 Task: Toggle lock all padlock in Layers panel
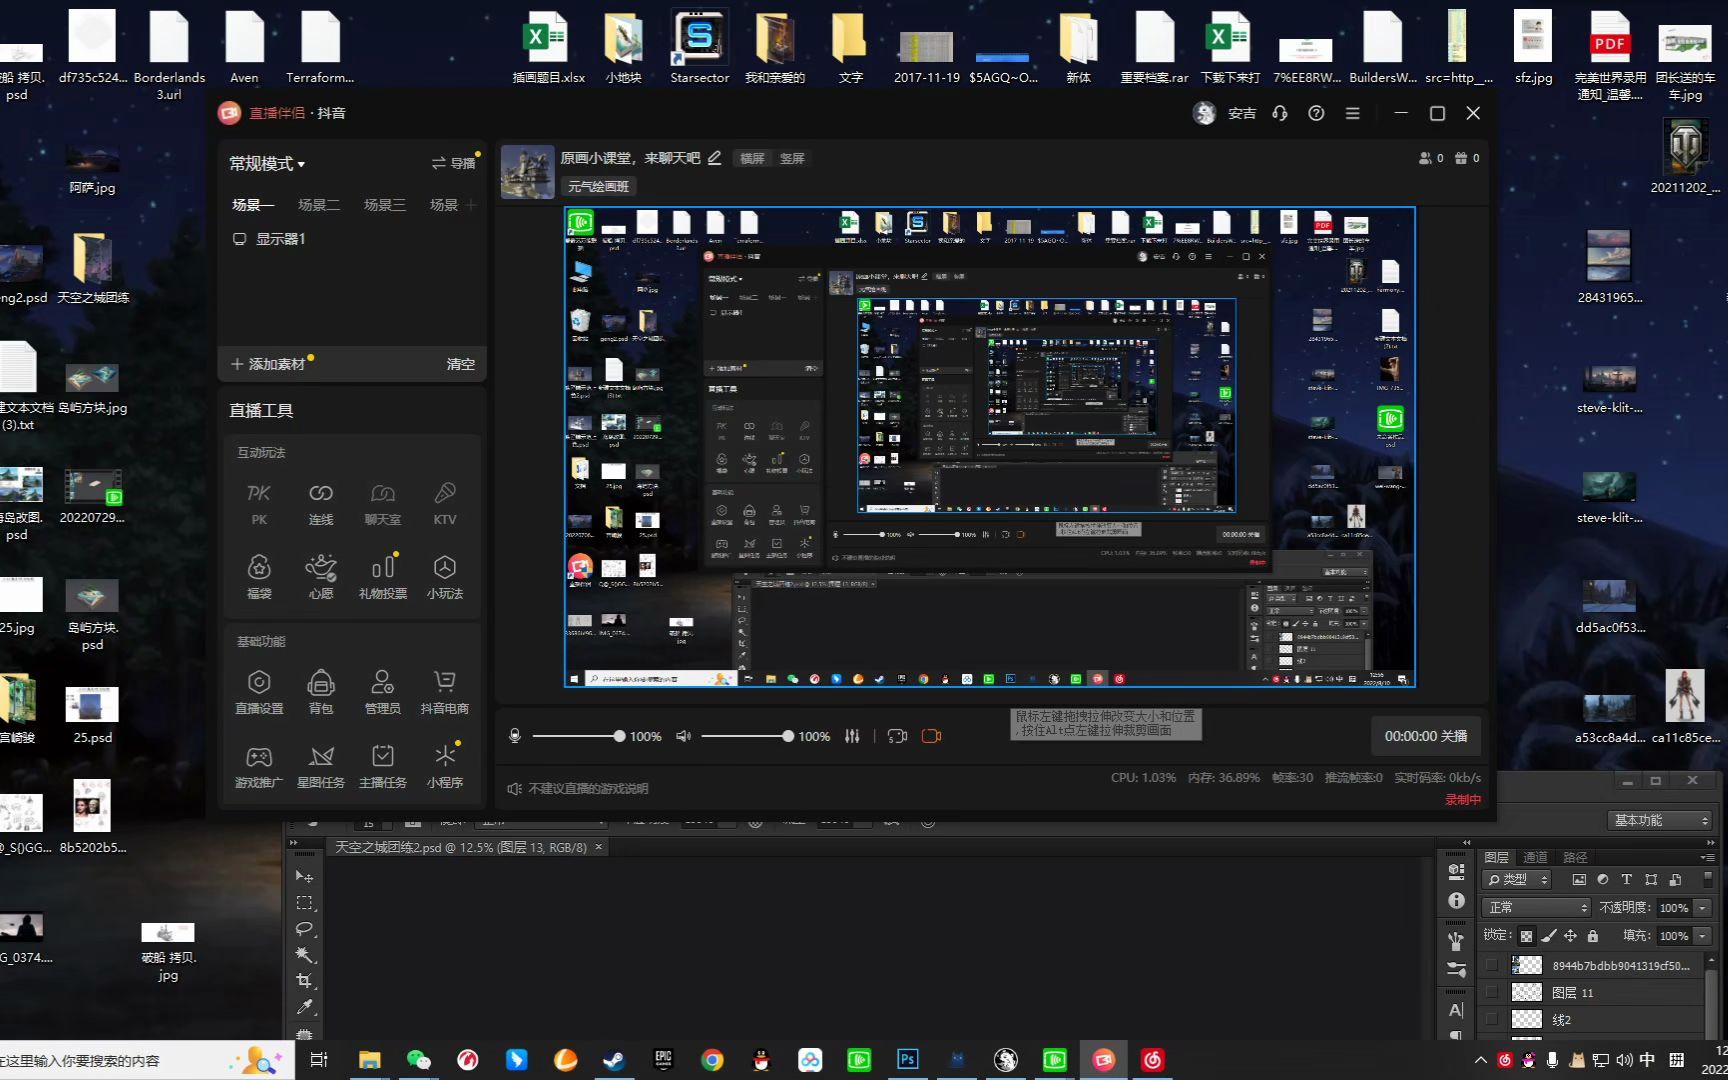pyautogui.click(x=1593, y=936)
